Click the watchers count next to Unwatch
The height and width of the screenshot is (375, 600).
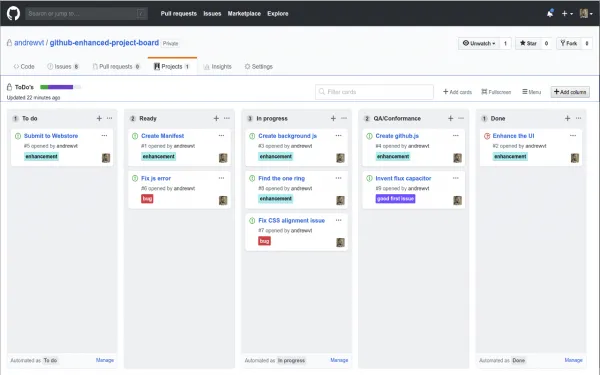(505, 43)
